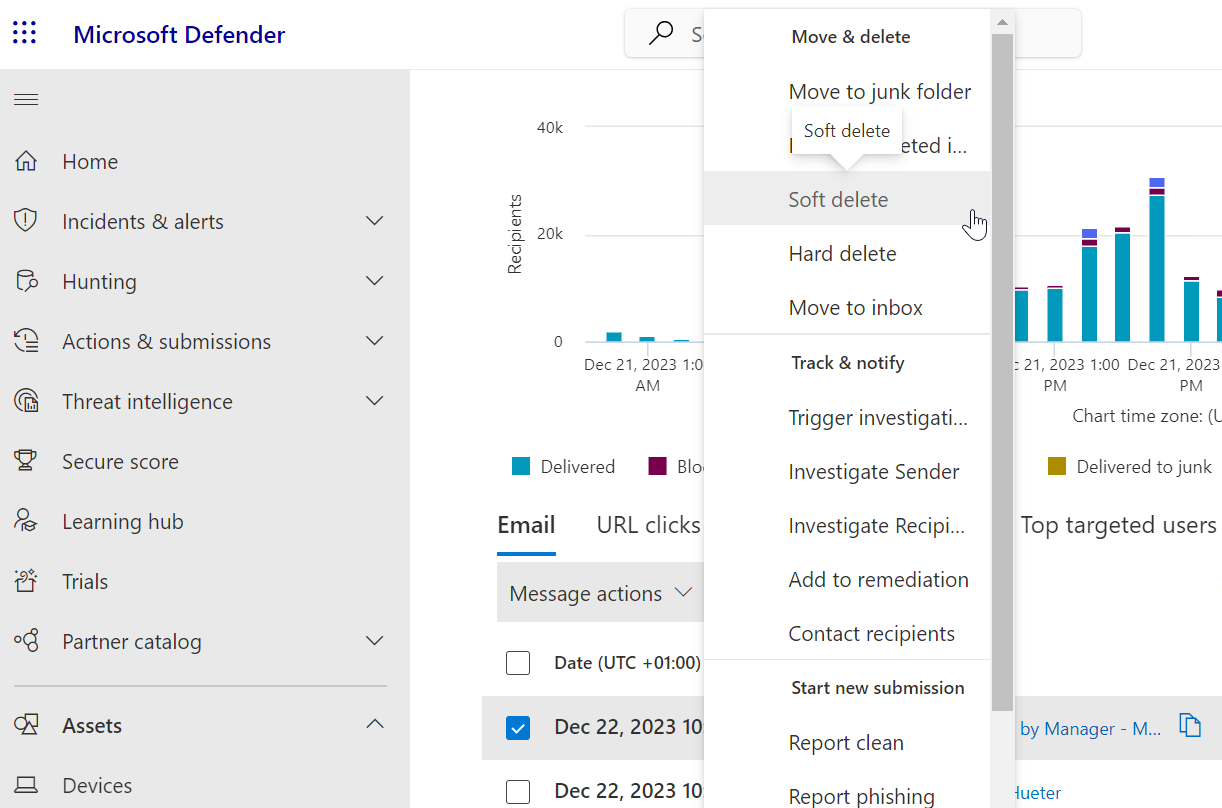Toggle the Blocked maroon legend swatch
Image resolution: width=1222 pixels, height=808 pixels.
tap(657, 466)
